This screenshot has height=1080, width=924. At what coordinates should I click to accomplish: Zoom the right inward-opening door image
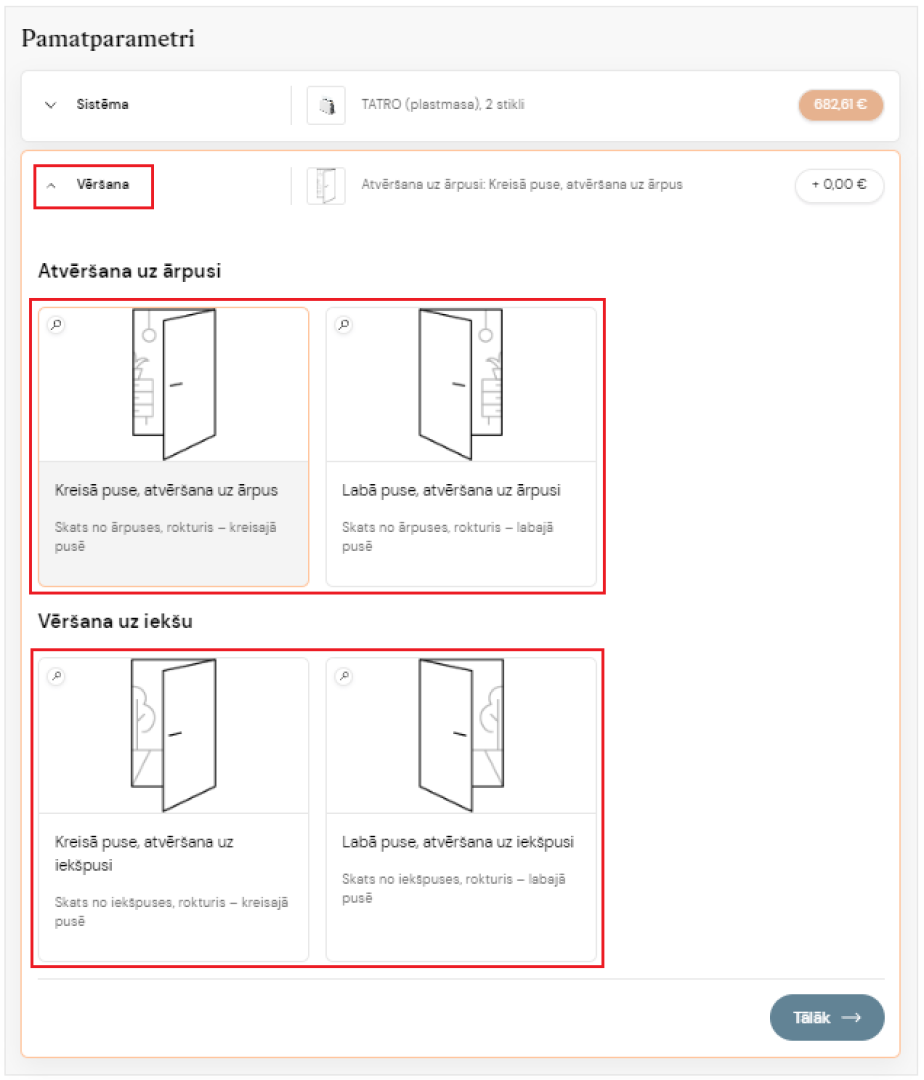[x=344, y=676]
